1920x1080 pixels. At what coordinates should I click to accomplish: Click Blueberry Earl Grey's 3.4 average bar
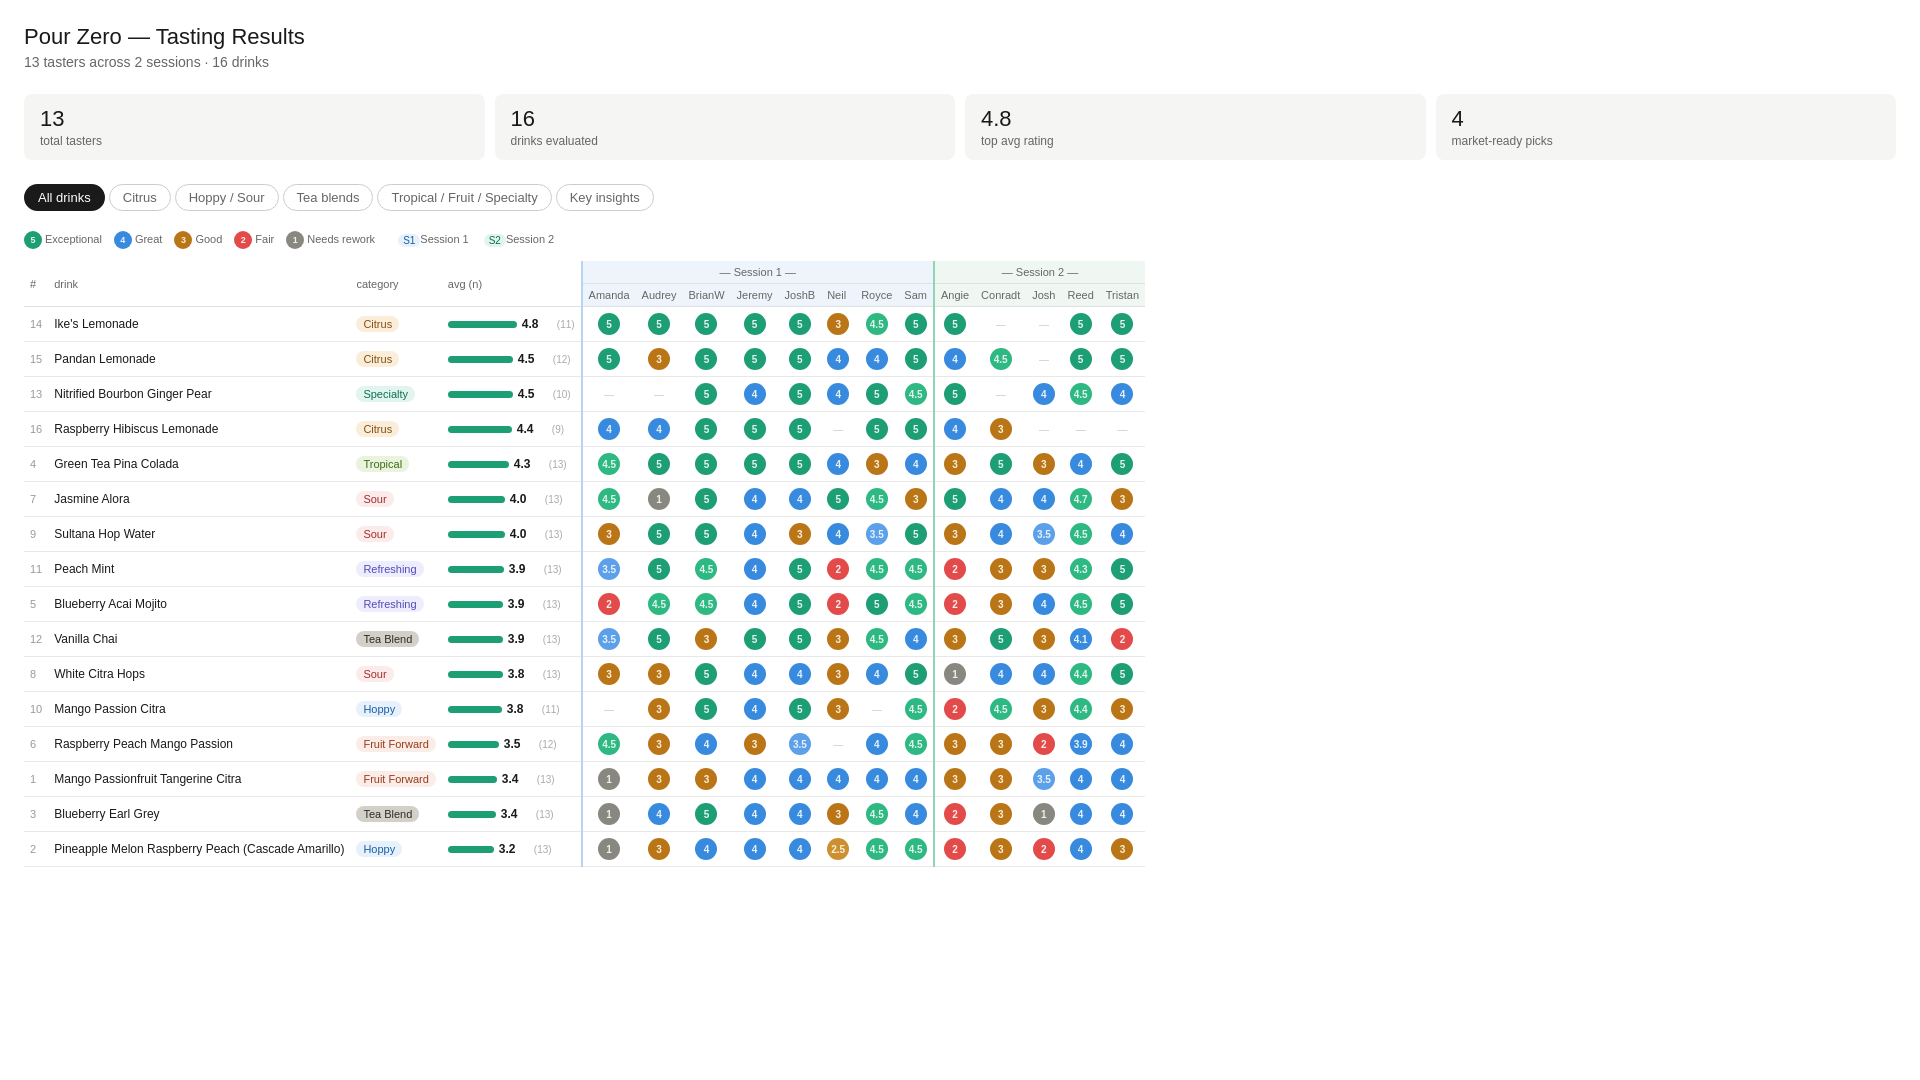[472, 814]
